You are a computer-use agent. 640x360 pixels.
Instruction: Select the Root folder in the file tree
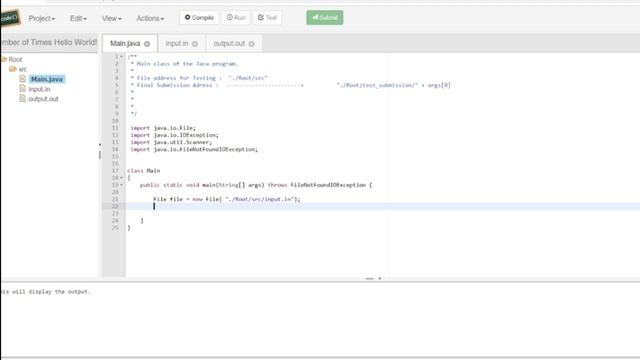tap(16, 59)
